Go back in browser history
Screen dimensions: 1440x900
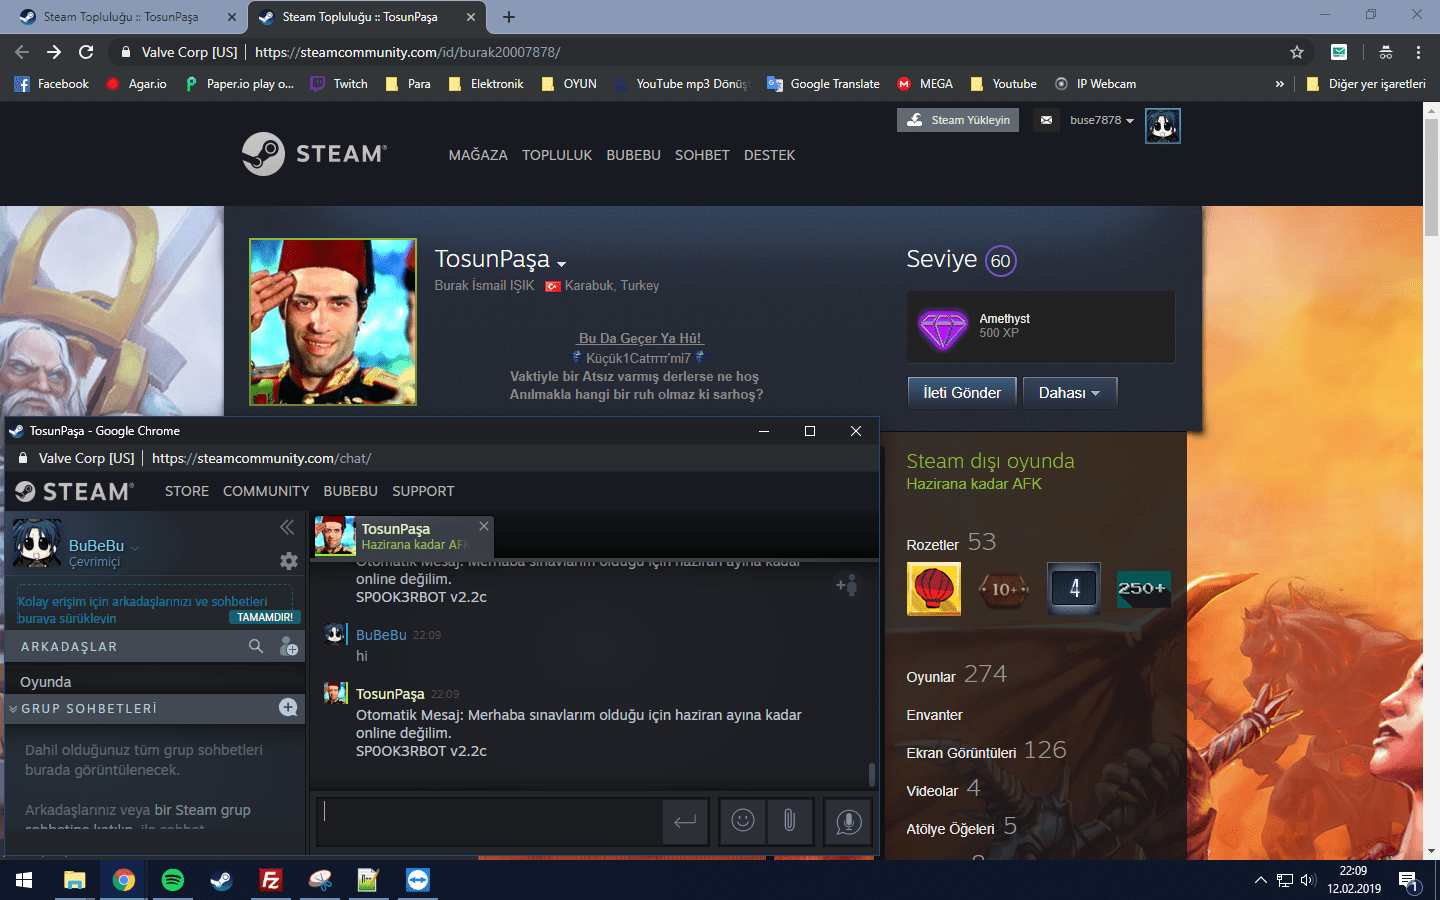[x=22, y=52]
